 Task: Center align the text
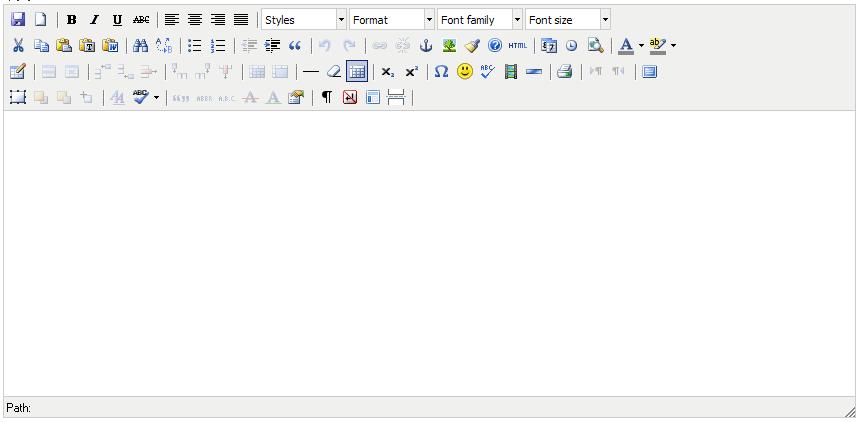(x=195, y=20)
